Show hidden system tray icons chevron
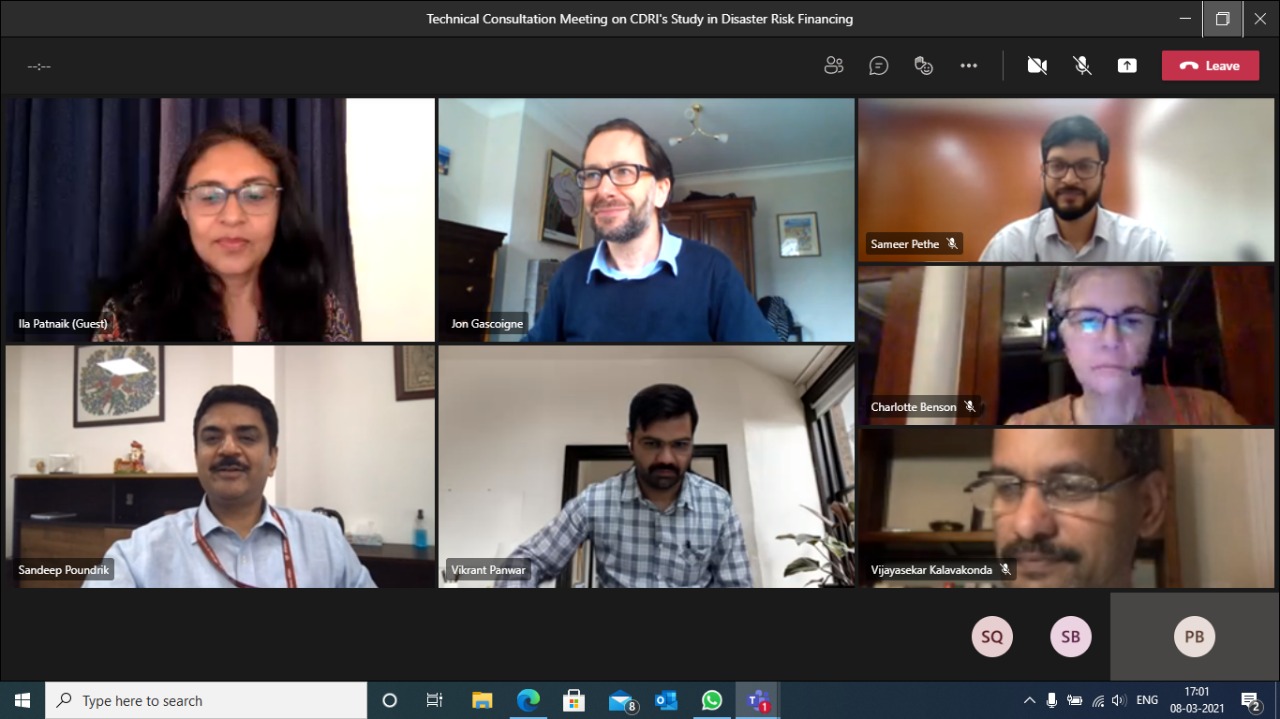 click(1029, 700)
